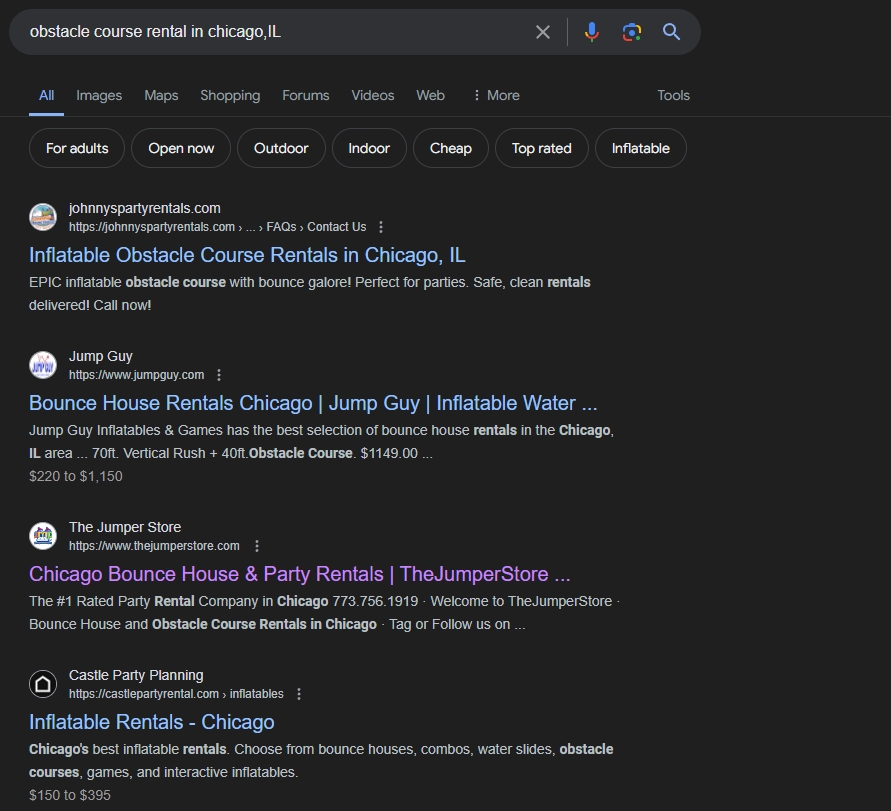
Task: Apply the Outdoor filter chip
Action: pyautogui.click(x=281, y=148)
